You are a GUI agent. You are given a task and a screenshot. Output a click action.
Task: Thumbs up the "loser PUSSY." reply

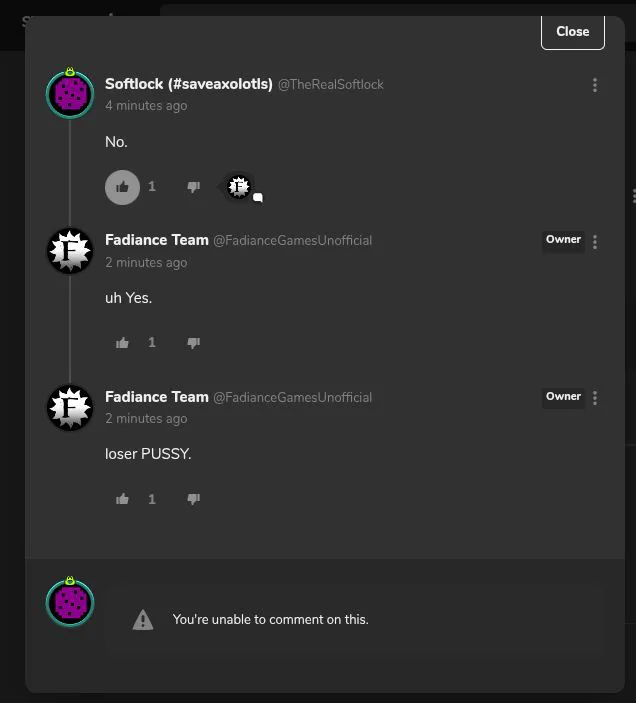[122, 499]
